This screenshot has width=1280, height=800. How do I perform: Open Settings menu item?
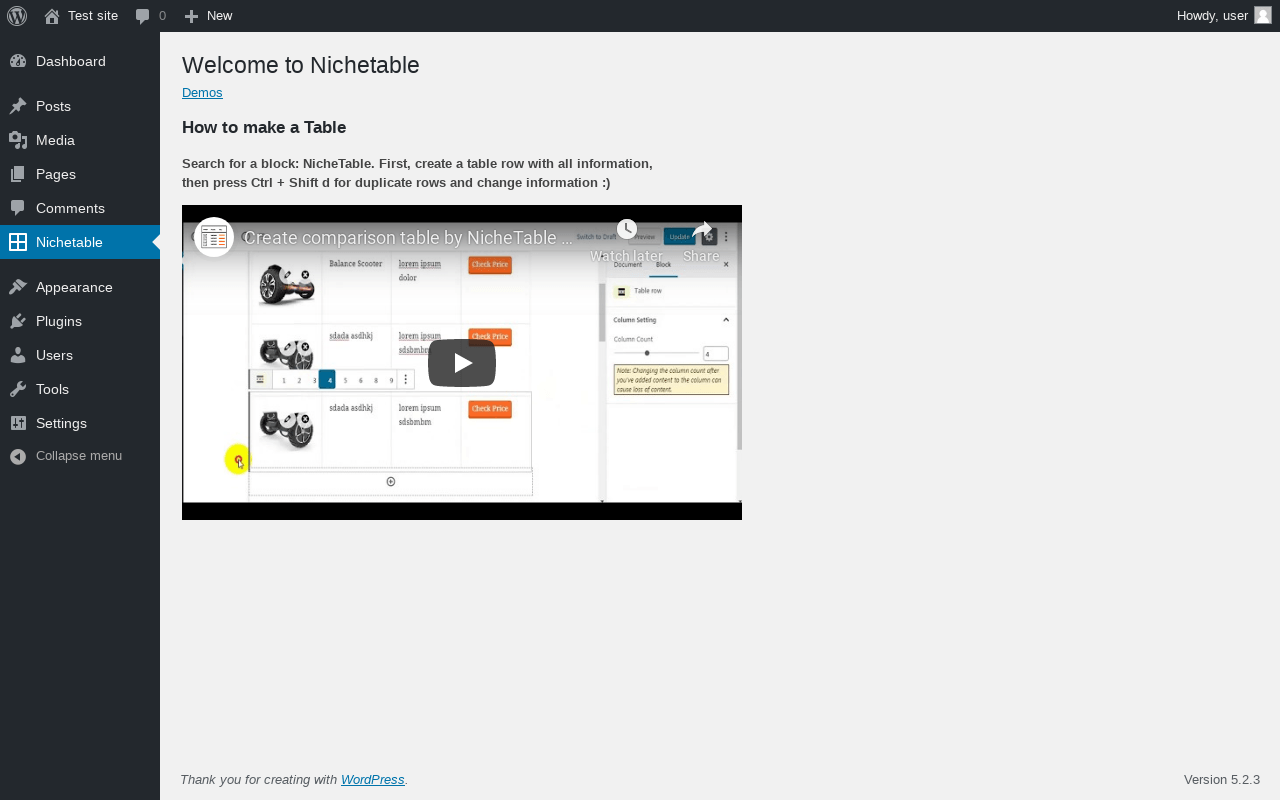coord(80,423)
